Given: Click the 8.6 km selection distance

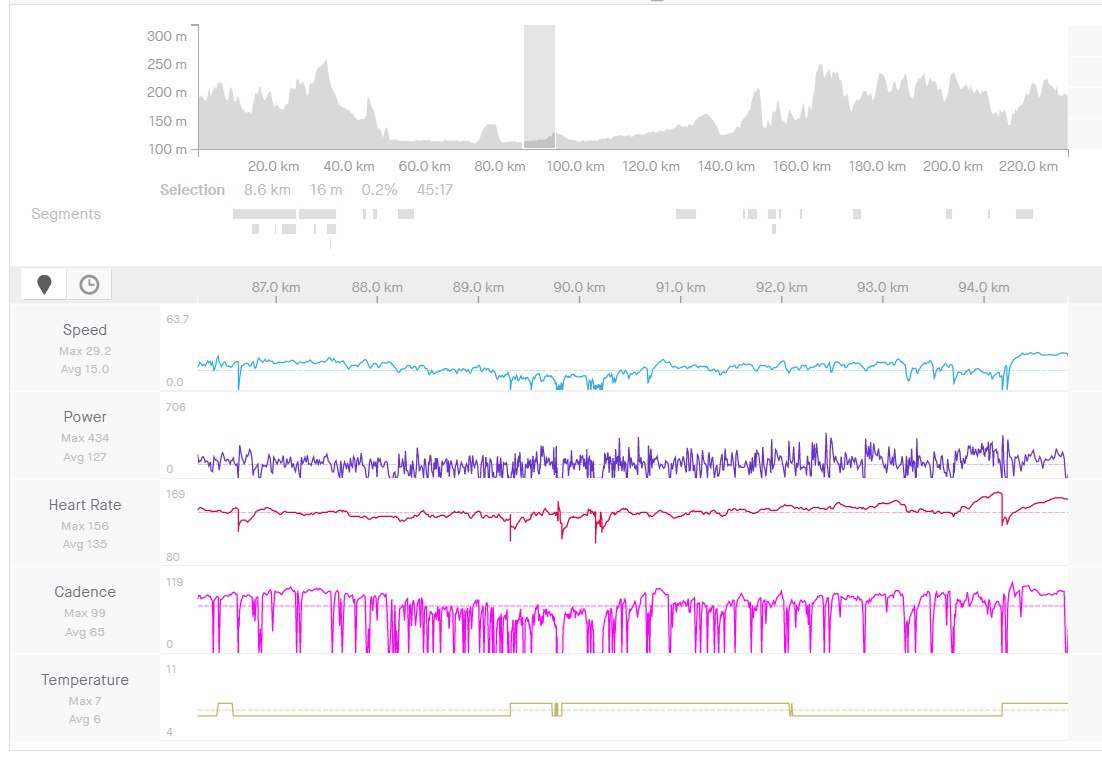Looking at the screenshot, I should [x=267, y=190].
